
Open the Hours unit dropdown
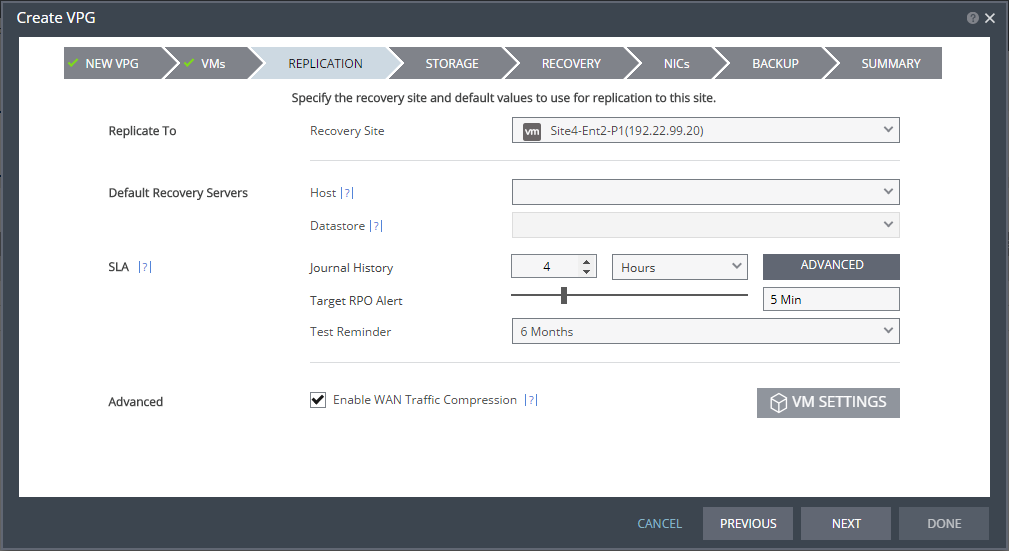[x=680, y=267]
